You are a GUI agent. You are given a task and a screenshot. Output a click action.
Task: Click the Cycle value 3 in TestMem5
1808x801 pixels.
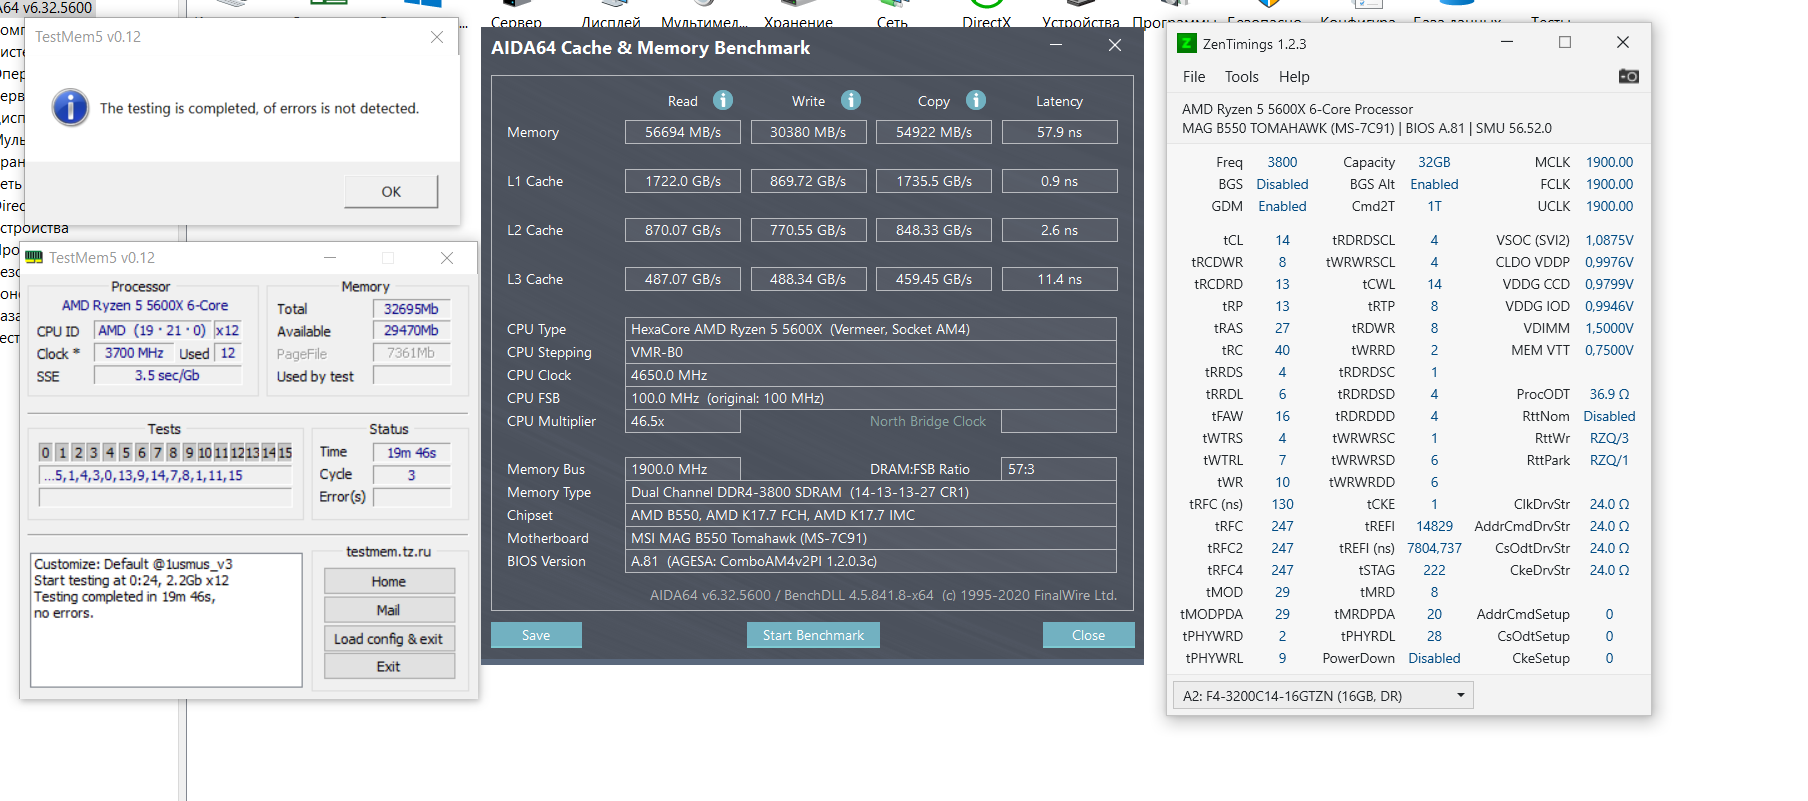coord(411,475)
